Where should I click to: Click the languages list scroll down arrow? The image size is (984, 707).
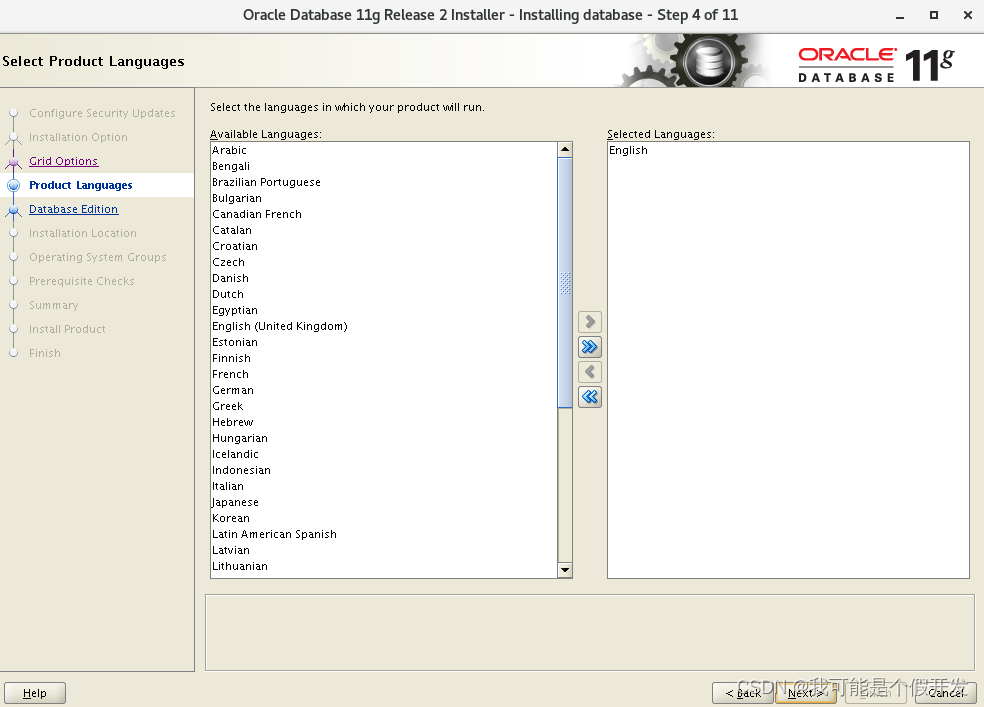(x=565, y=570)
